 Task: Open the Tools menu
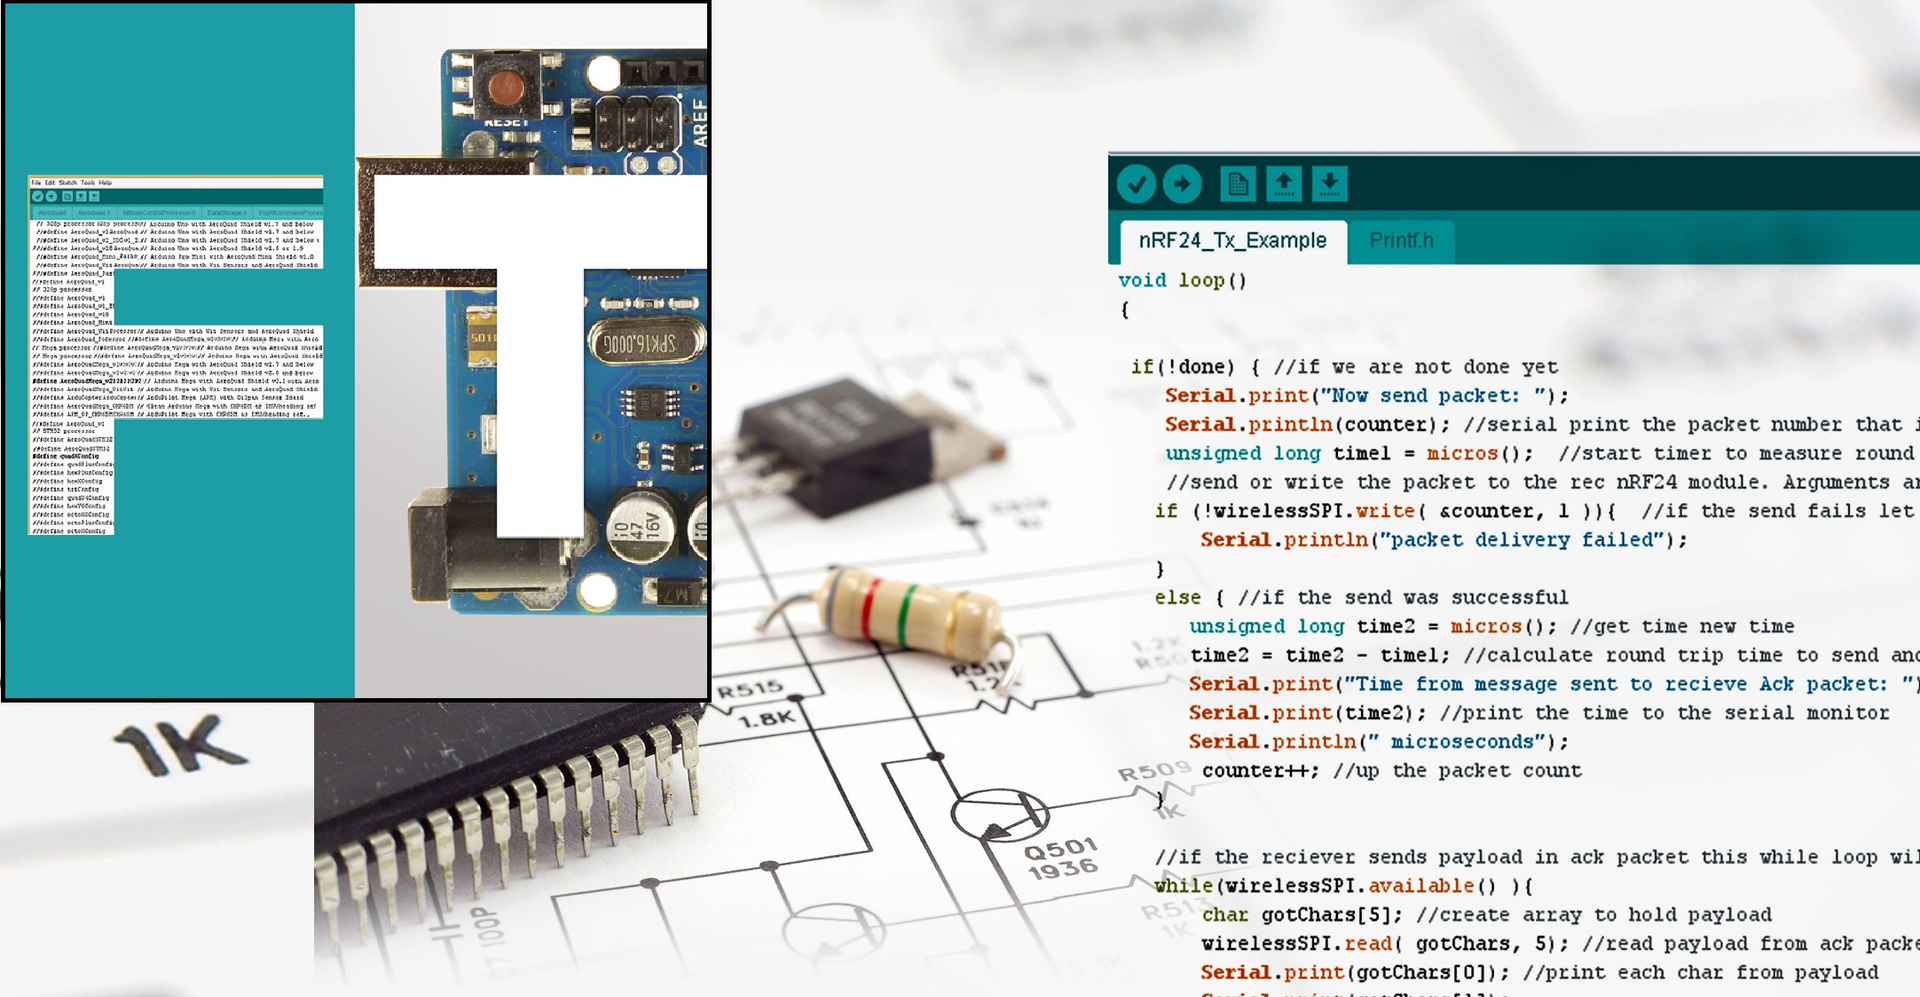click(88, 183)
